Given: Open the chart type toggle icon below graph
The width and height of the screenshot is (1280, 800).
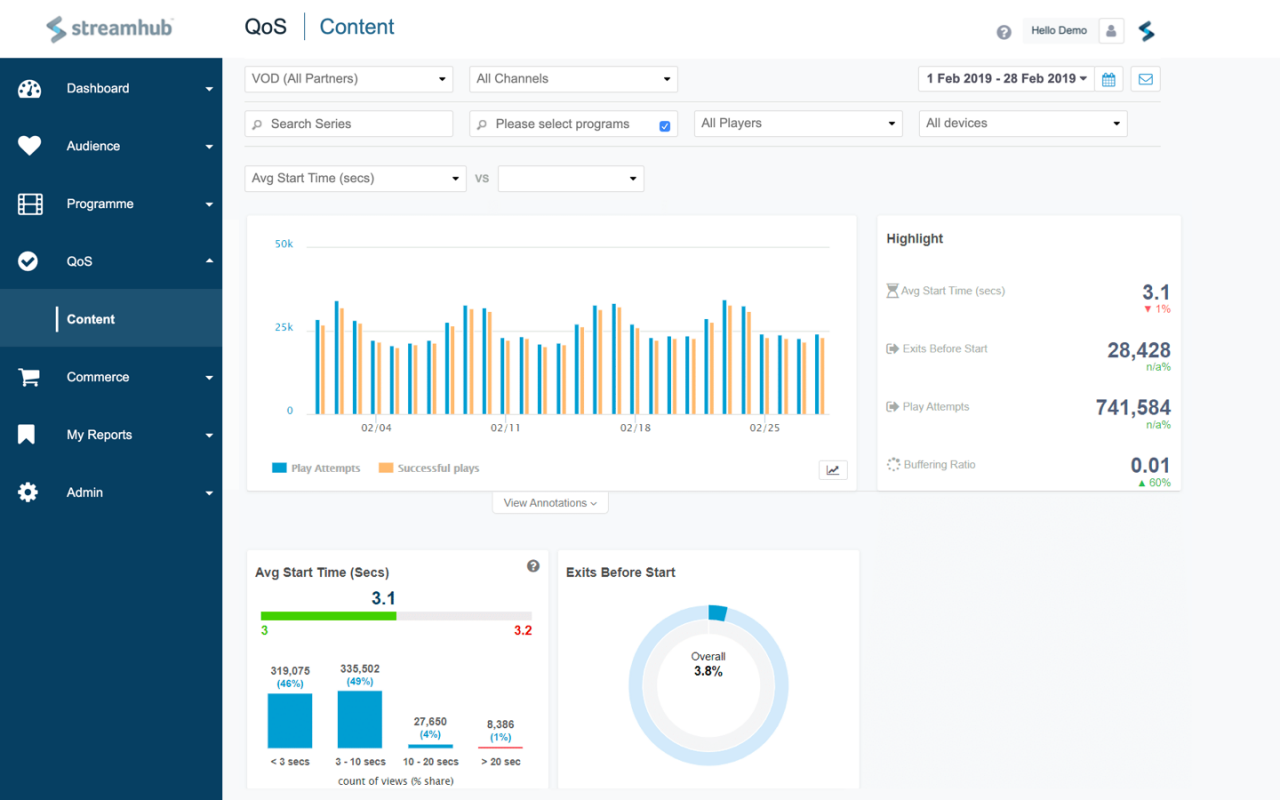Looking at the screenshot, I should pos(833,469).
